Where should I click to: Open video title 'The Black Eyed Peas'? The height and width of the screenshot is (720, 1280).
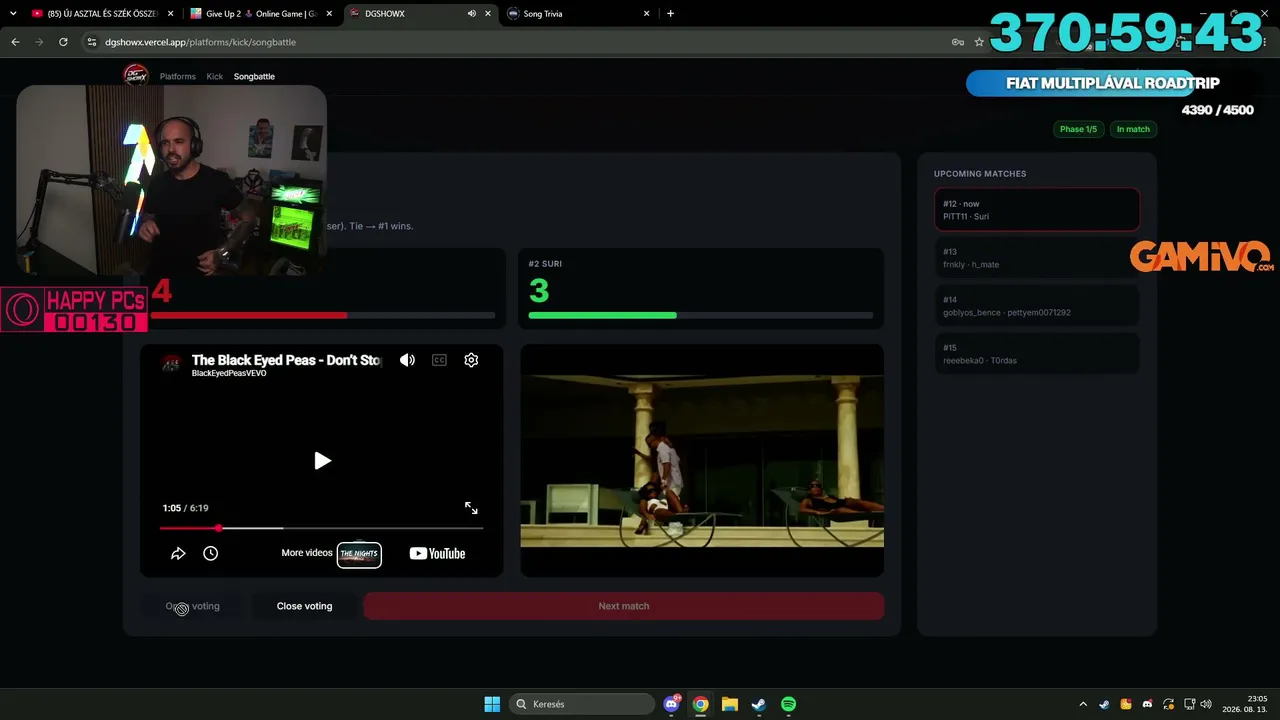tap(286, 360)
